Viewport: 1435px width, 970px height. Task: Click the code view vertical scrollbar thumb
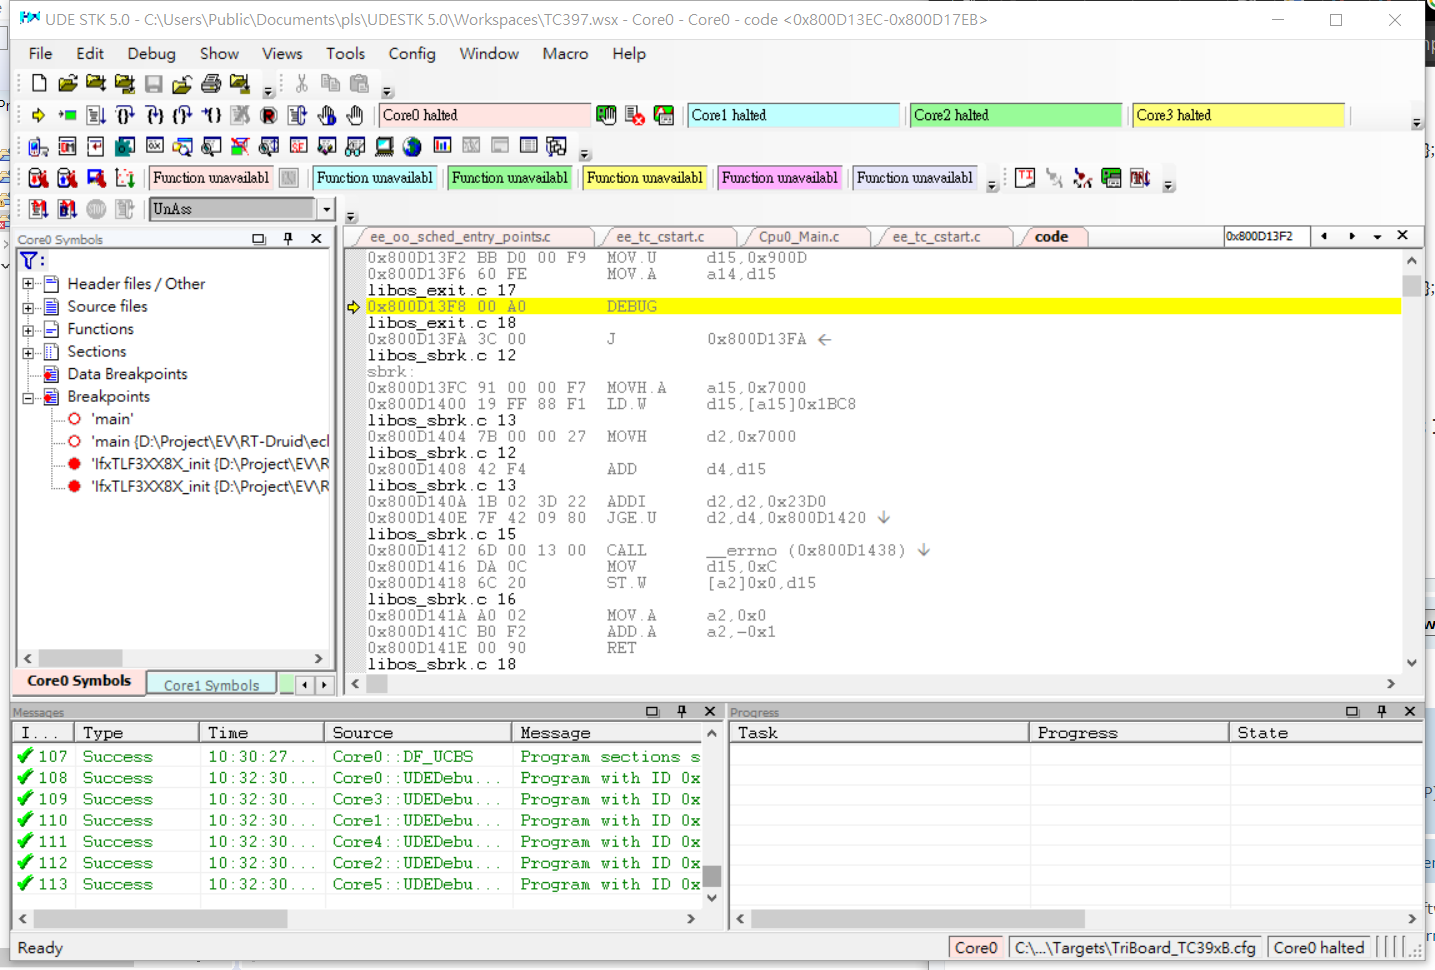click(x=1411, y=287)
